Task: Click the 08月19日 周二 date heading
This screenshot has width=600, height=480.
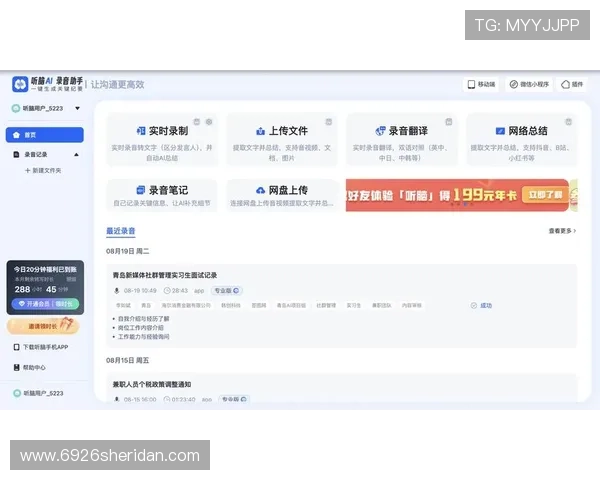Action: (x=127, y=251)
